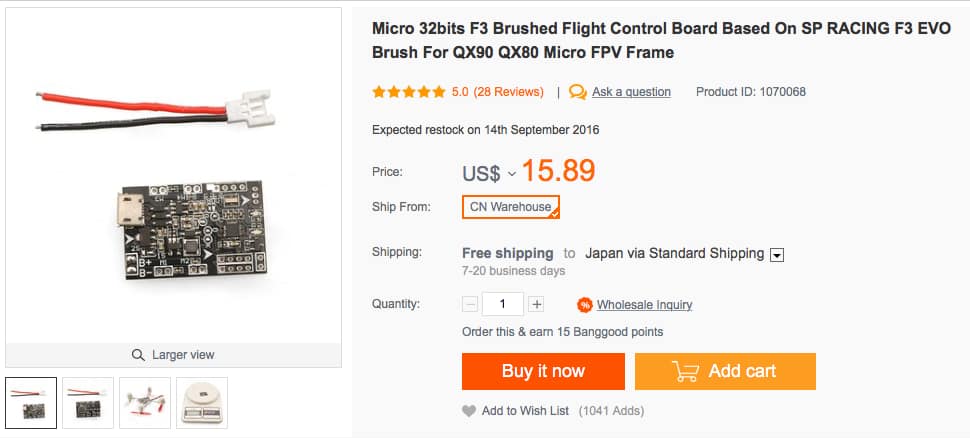Increase quantity with the plus button
970x438 pixels.
(536, 304)
